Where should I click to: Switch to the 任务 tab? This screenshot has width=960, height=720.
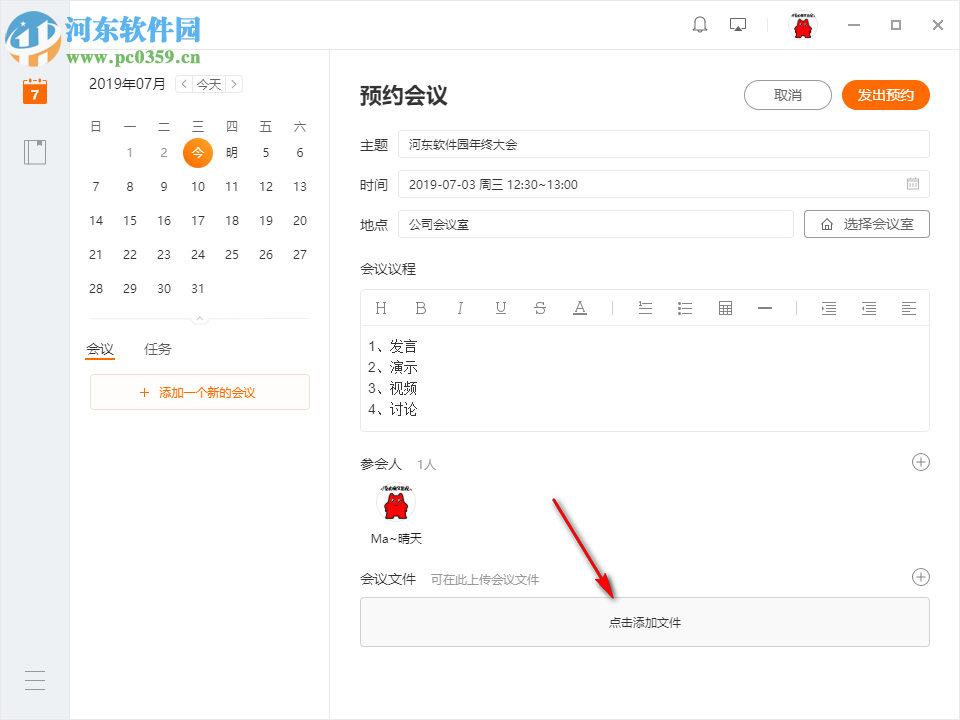[x=156, y=349]
